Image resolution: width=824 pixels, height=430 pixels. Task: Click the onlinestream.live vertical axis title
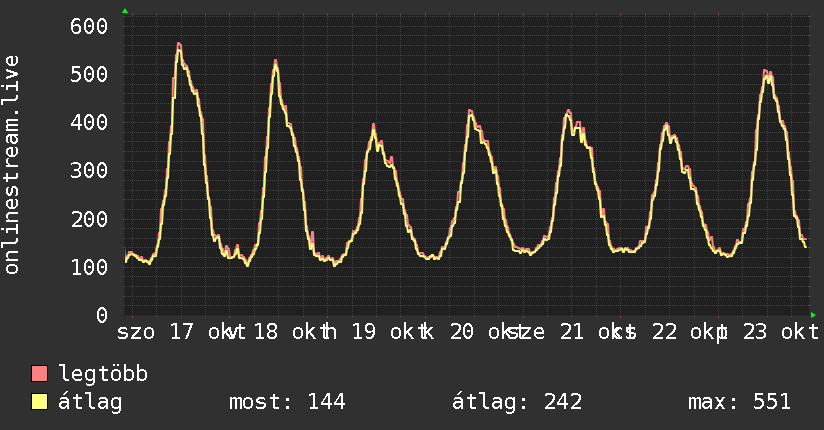point(11,165)
